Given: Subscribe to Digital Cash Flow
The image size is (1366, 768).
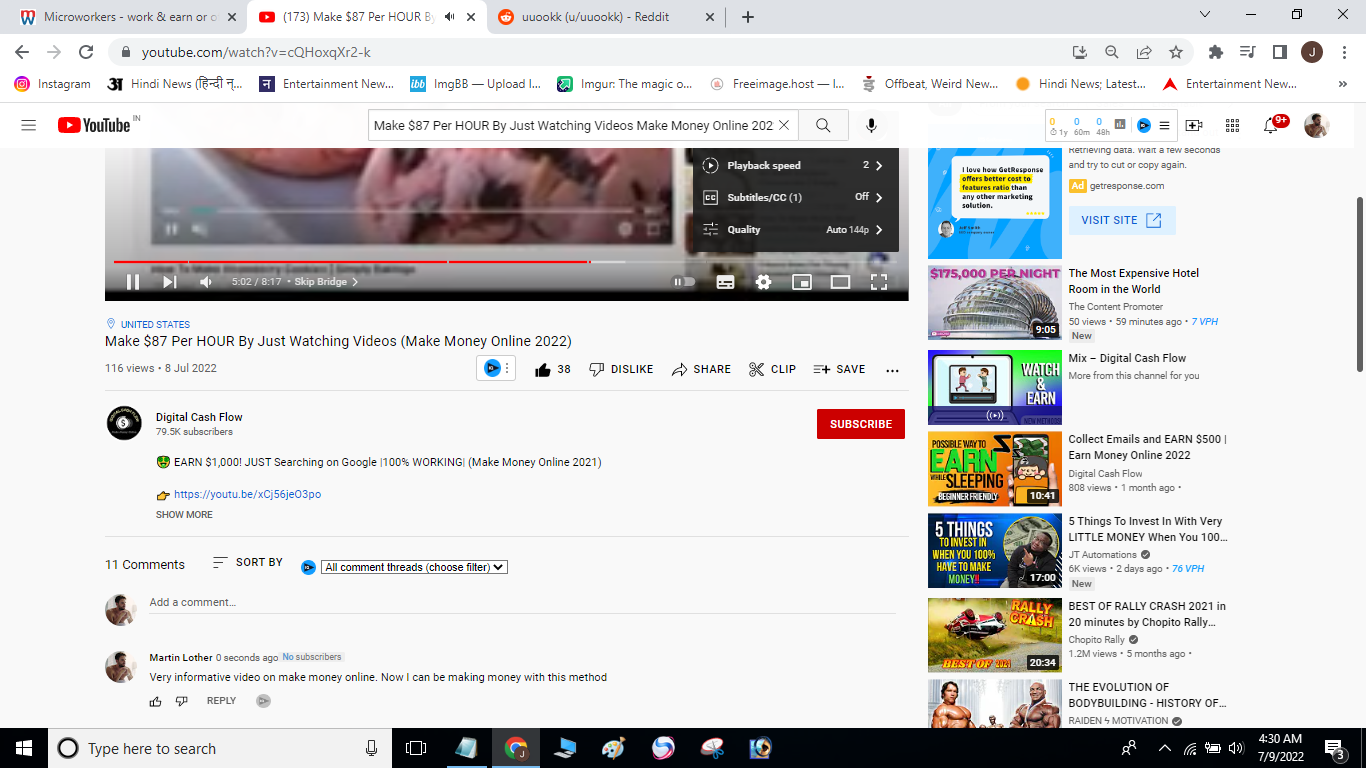Looking at the screenshot, I should point(860,424).
